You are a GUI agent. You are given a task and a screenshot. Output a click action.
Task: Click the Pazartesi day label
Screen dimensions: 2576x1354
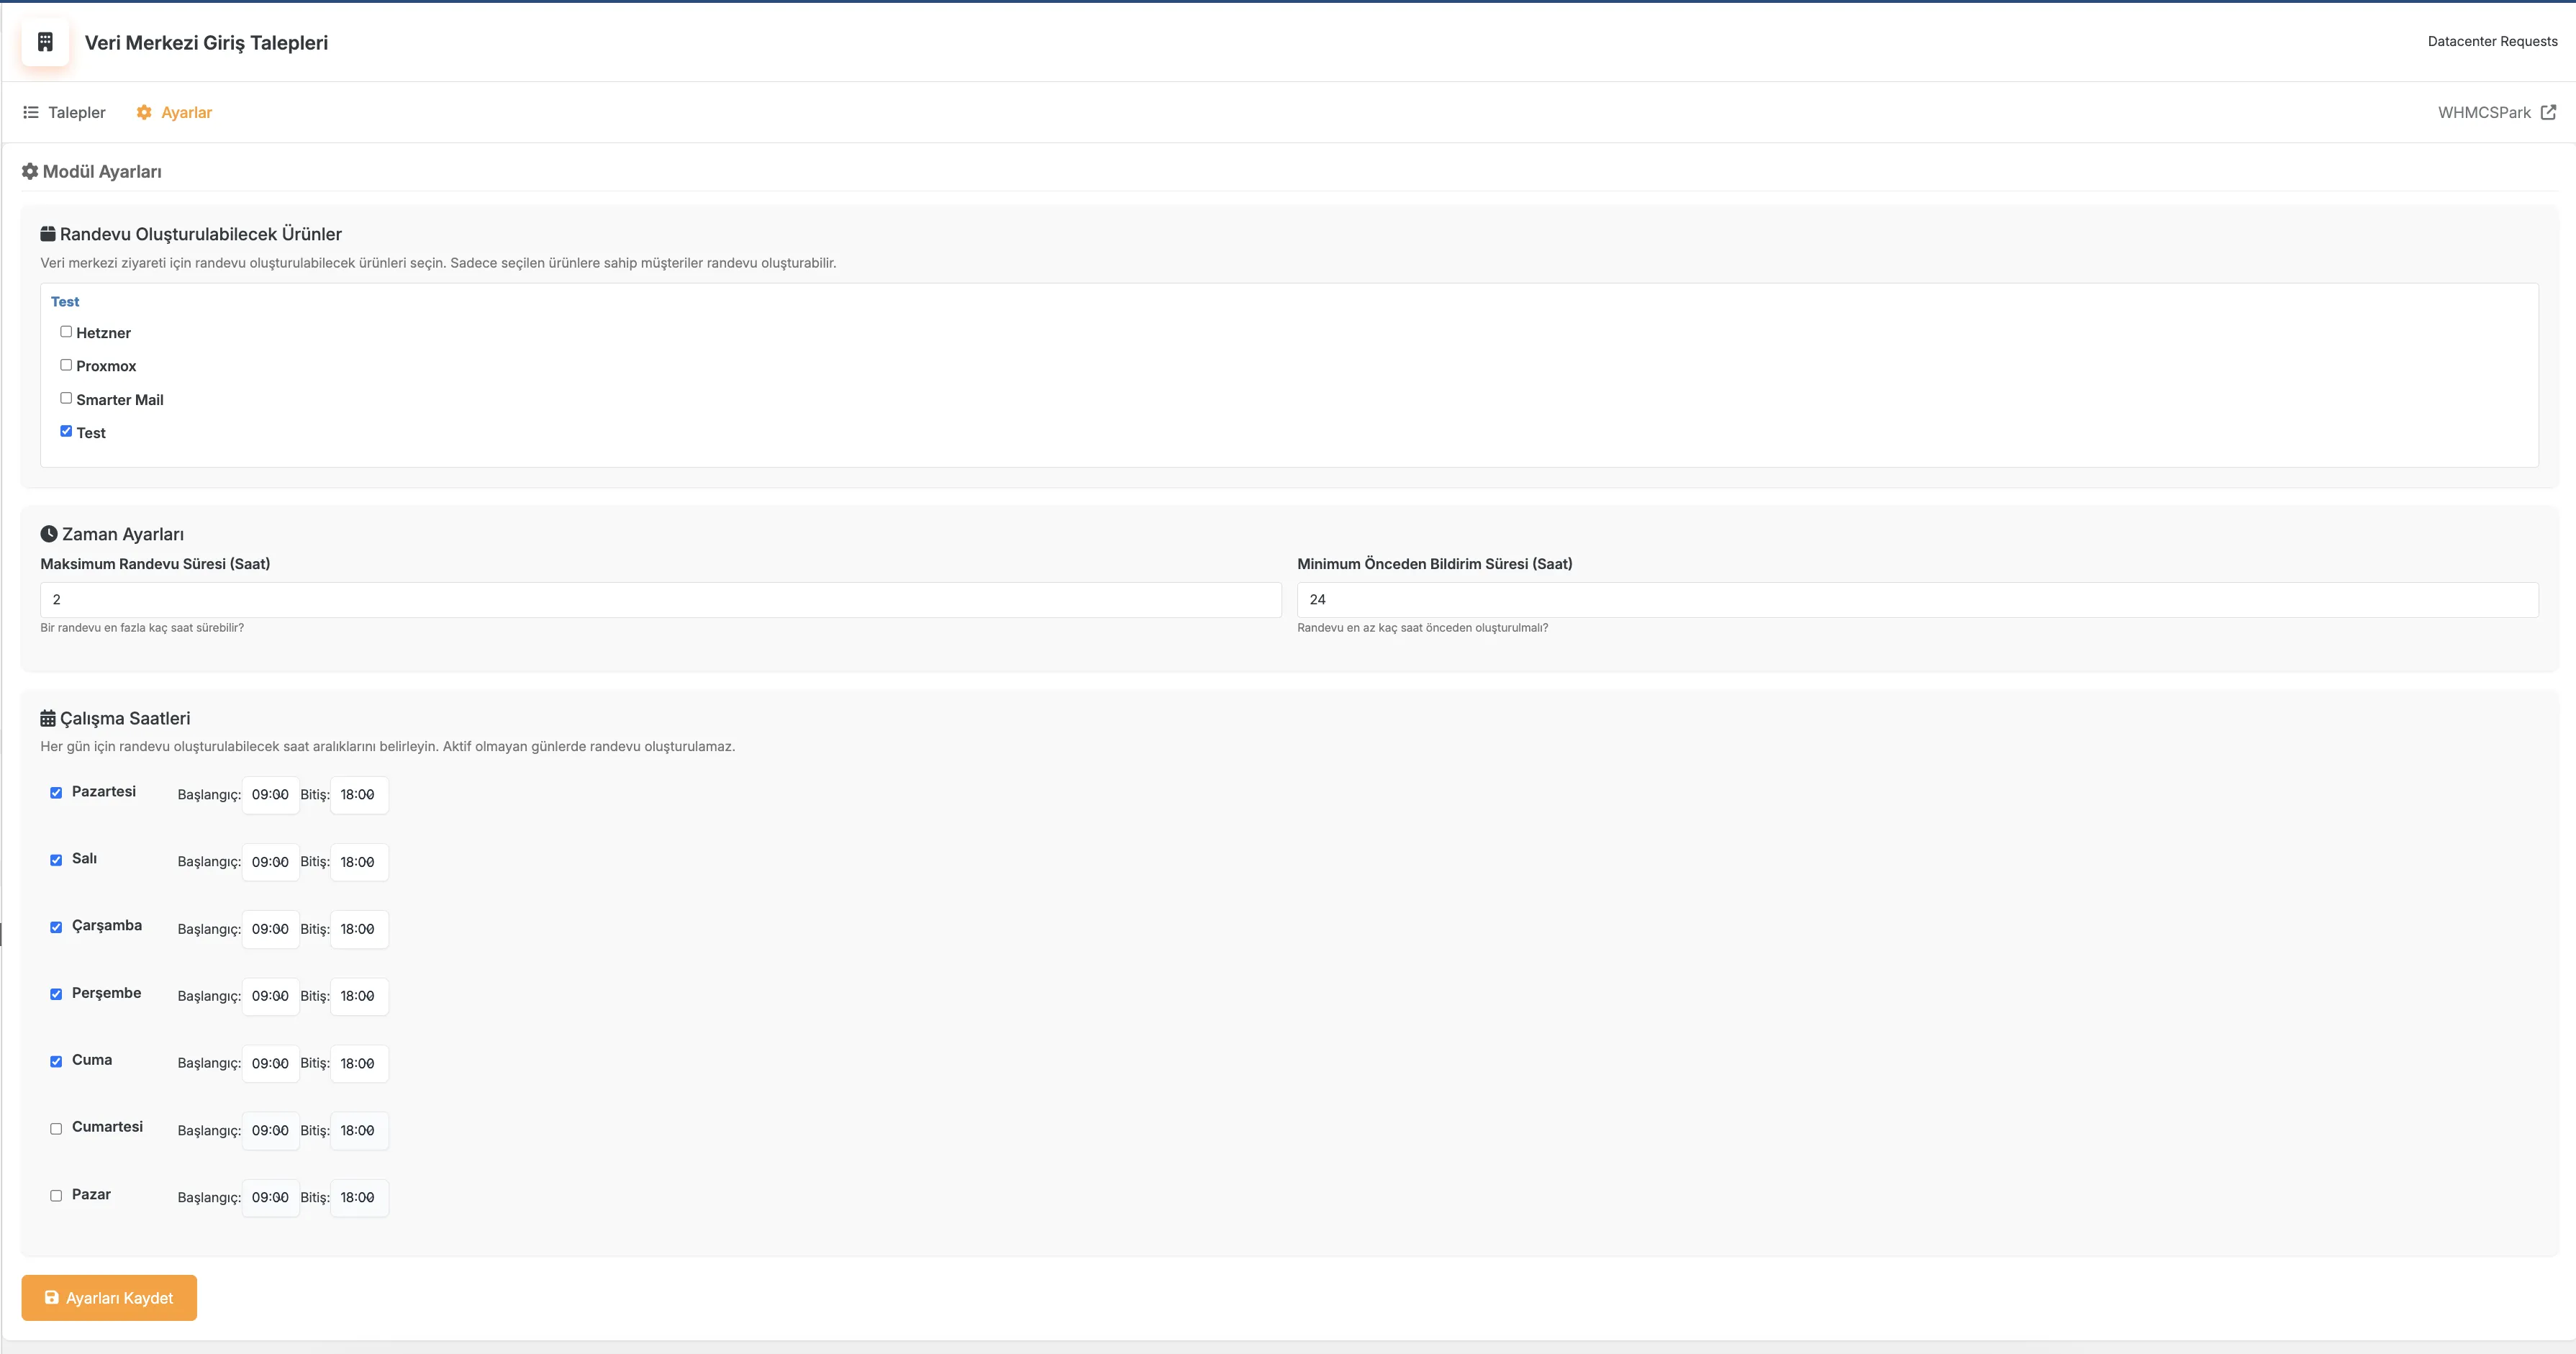click(x=104, y=791)
